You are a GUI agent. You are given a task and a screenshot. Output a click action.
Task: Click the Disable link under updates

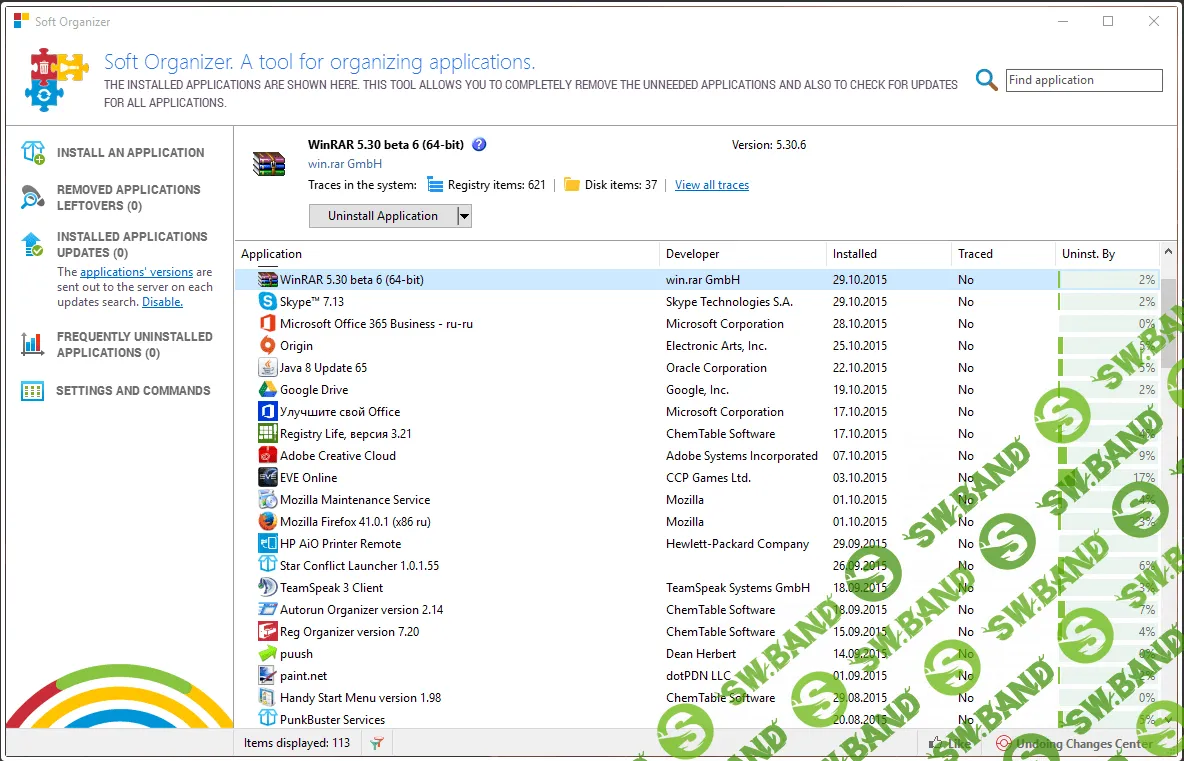(x=162, y=302)
